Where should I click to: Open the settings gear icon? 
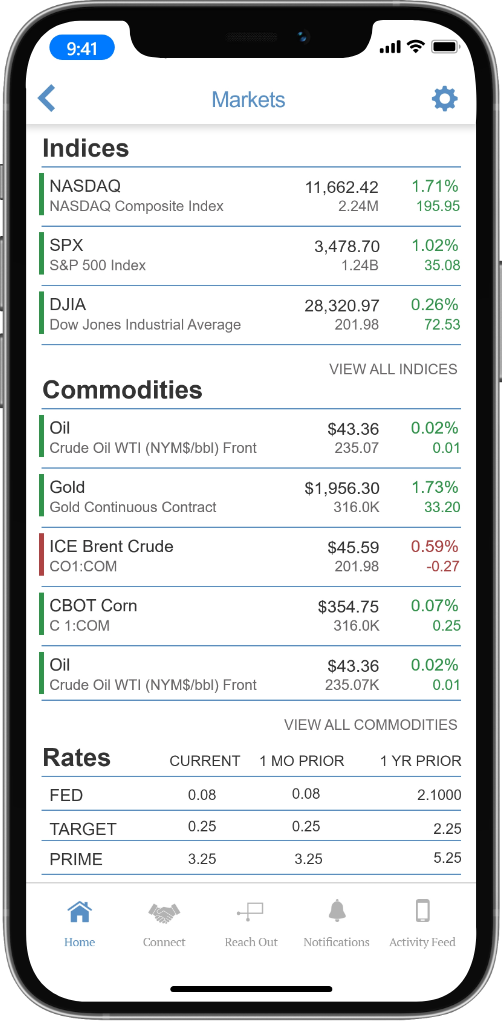point(445,99)
